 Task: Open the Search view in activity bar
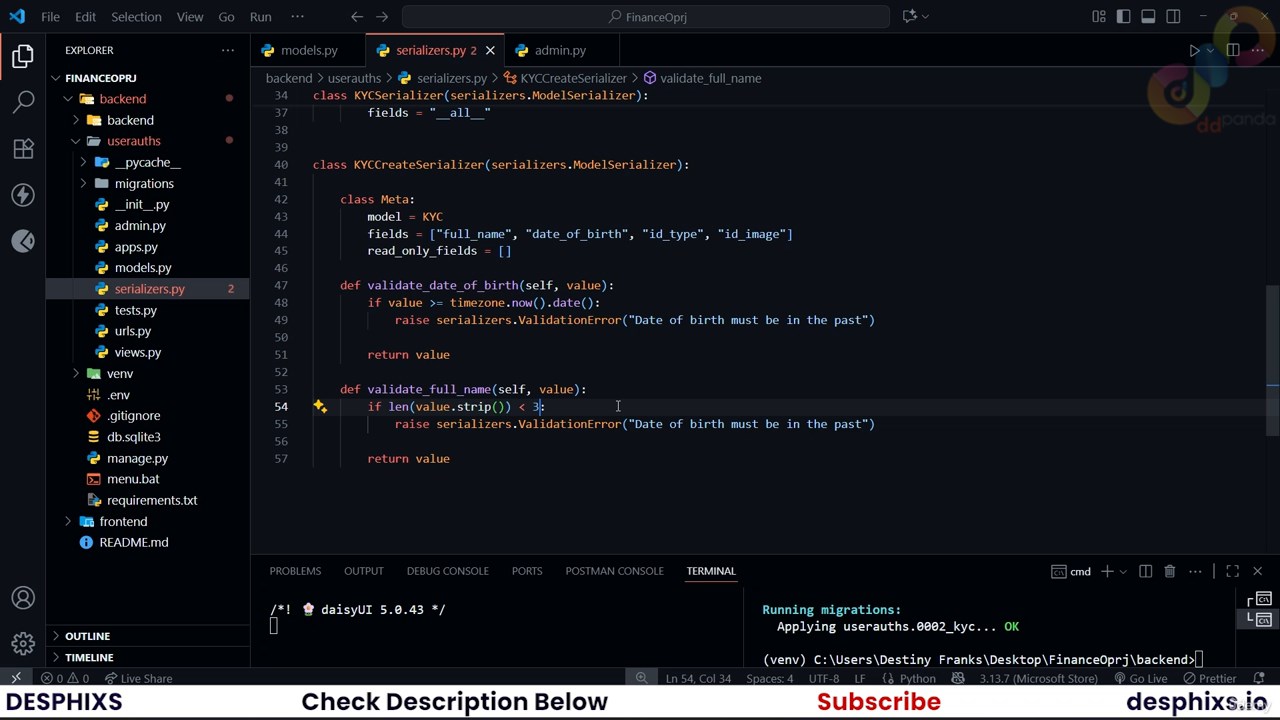tap(23, 102)
